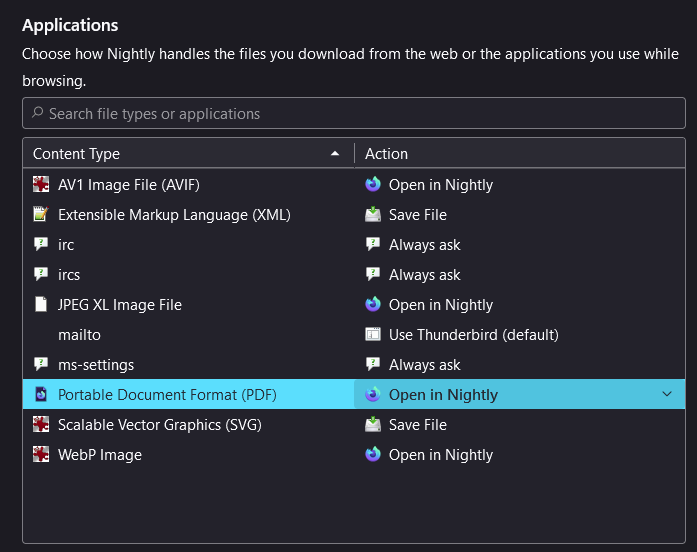697x552 pixels.
Task: Sort by the Content Type column header
Action: click(180, 154)
